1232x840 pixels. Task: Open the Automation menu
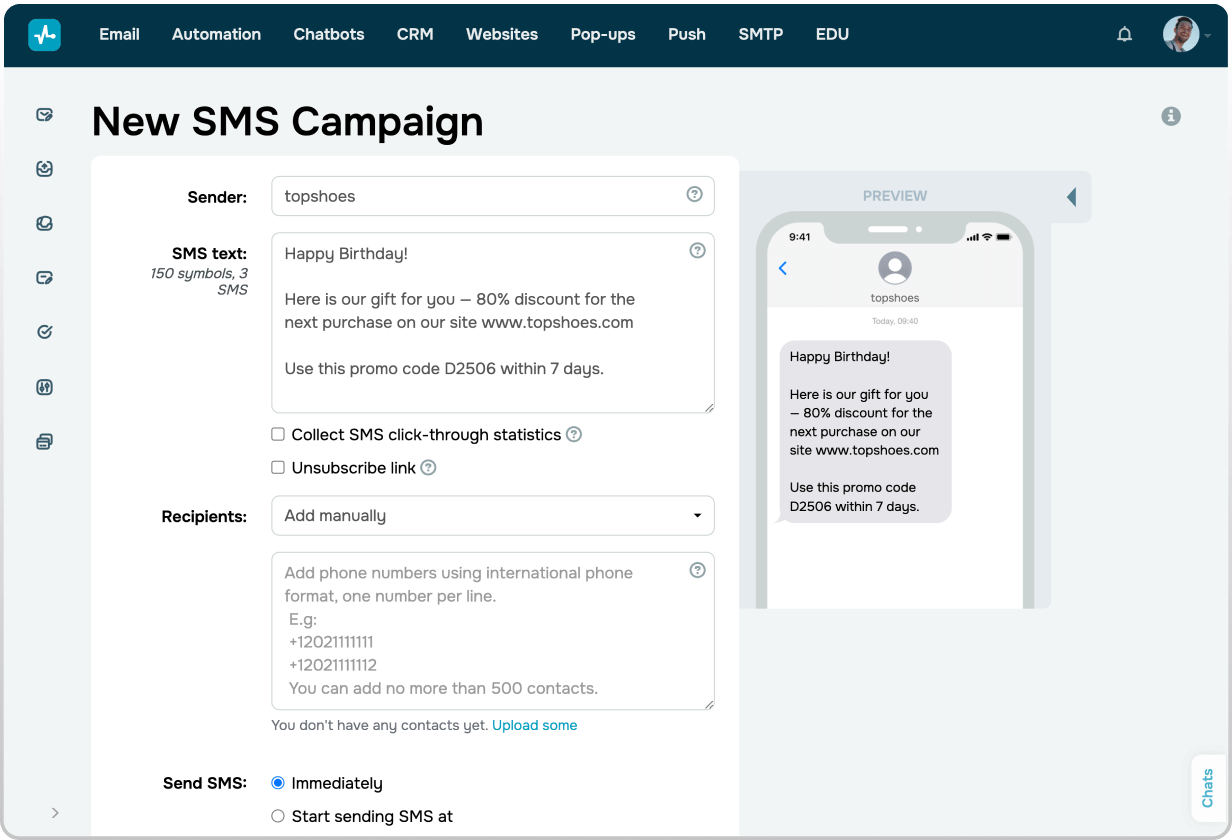coord(216,34)
